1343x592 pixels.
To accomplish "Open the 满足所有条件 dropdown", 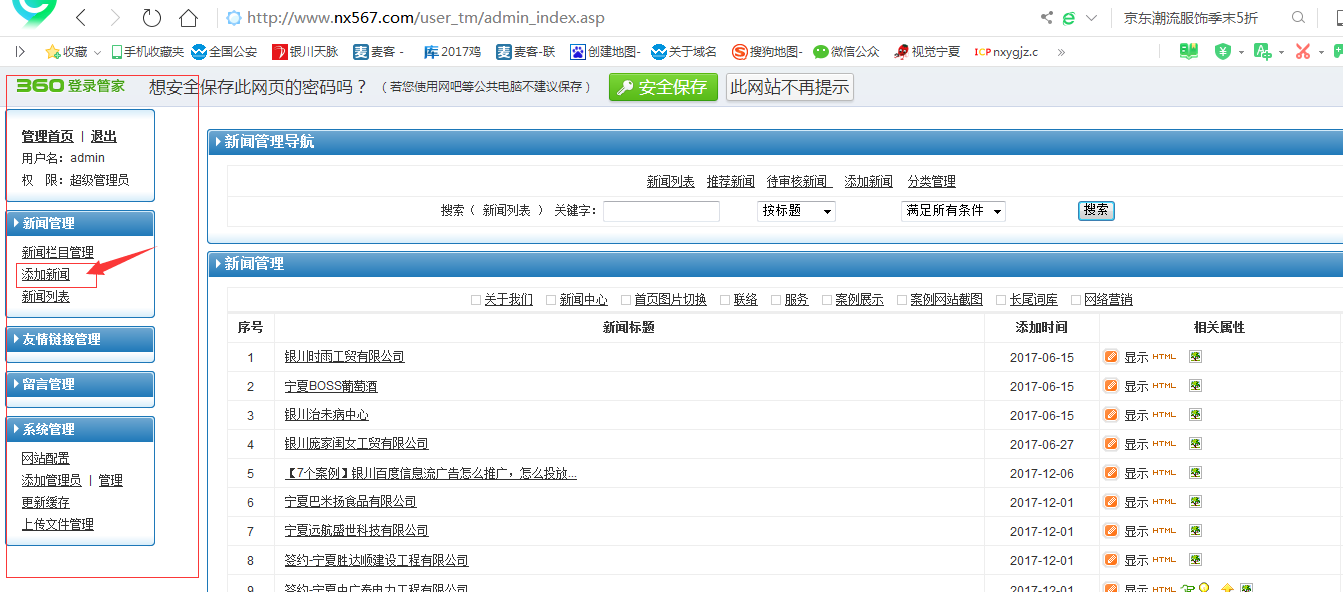I will 953,211.
